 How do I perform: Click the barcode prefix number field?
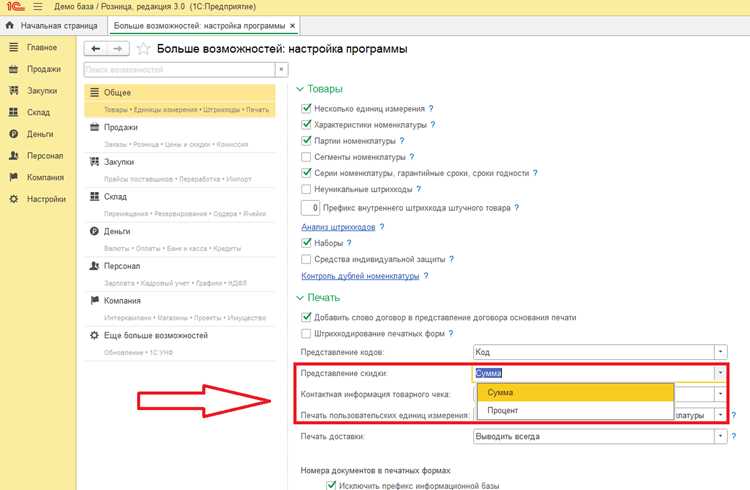tap(310, 208)
